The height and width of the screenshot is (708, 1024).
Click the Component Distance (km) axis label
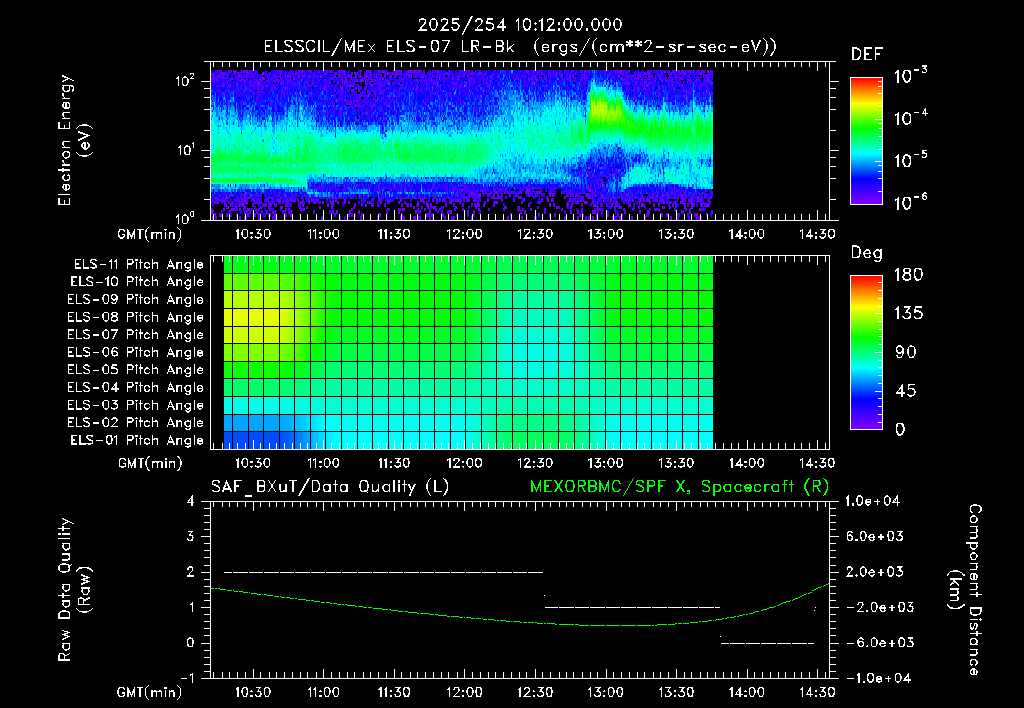point(965,589)
